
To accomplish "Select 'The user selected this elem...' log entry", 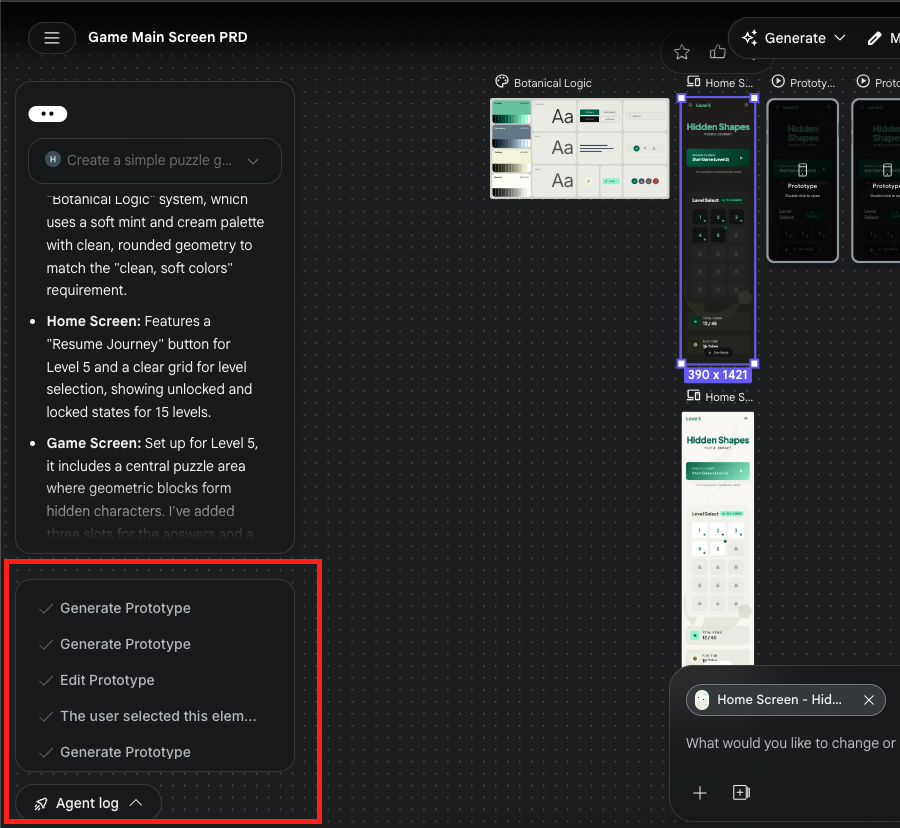I will 157,716.
